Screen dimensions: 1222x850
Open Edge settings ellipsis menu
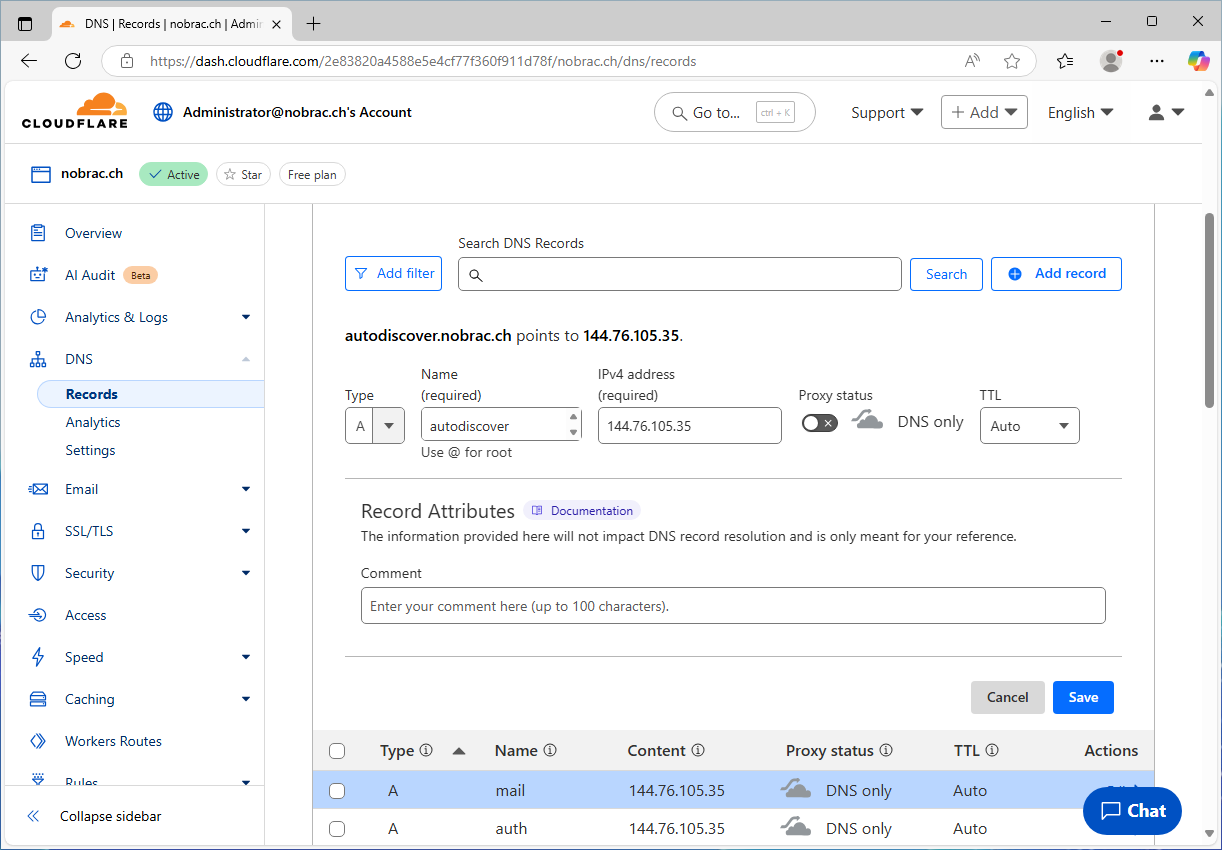(1157, 61)
